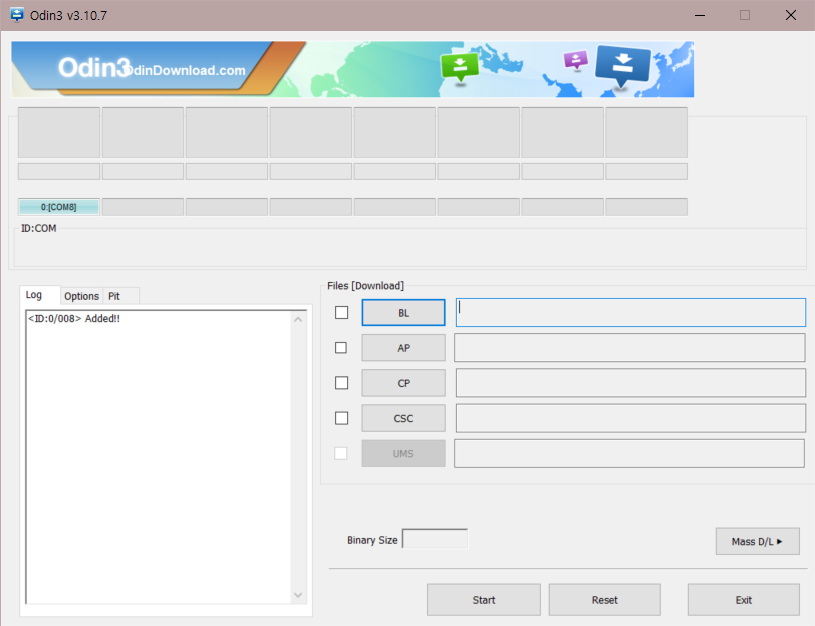
Task: Click the CSC file path field
Action: (x=630, y=418)
